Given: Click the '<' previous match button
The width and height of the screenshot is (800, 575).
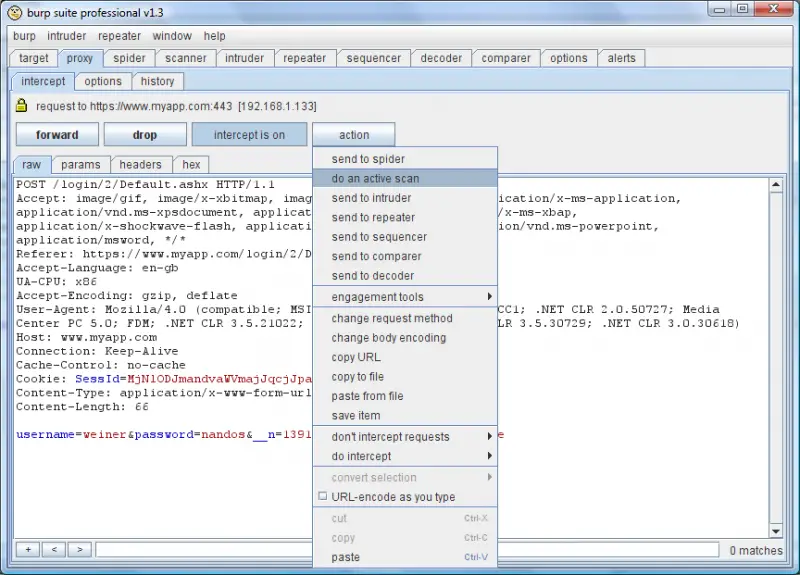Looking at the screenshot, I should point(54,549).
